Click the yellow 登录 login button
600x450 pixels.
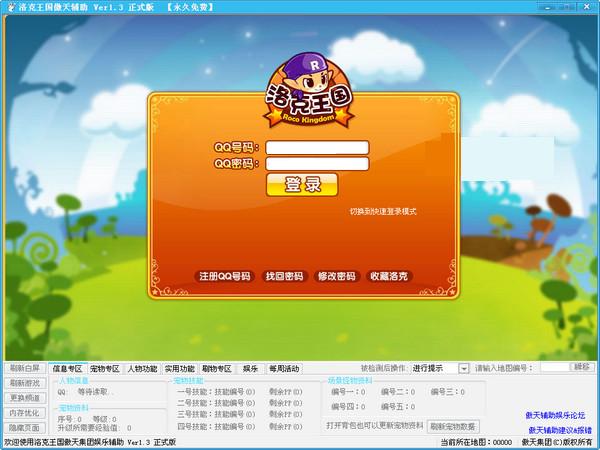pyautogui.click(x=302, y=185)
